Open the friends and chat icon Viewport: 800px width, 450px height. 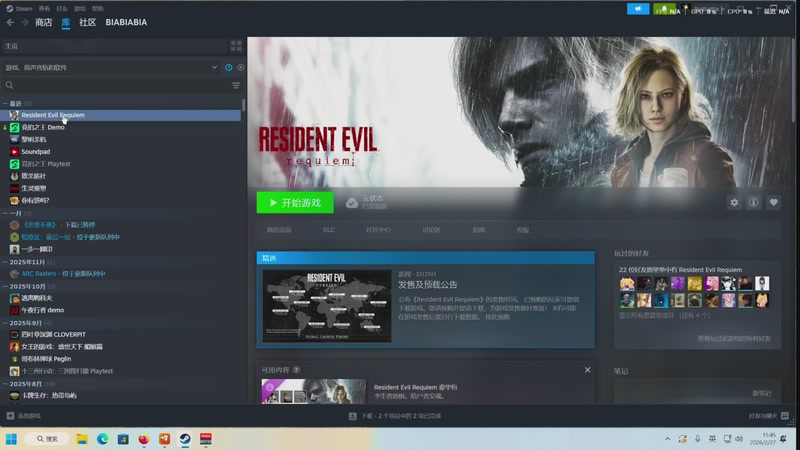coord(785,416)
